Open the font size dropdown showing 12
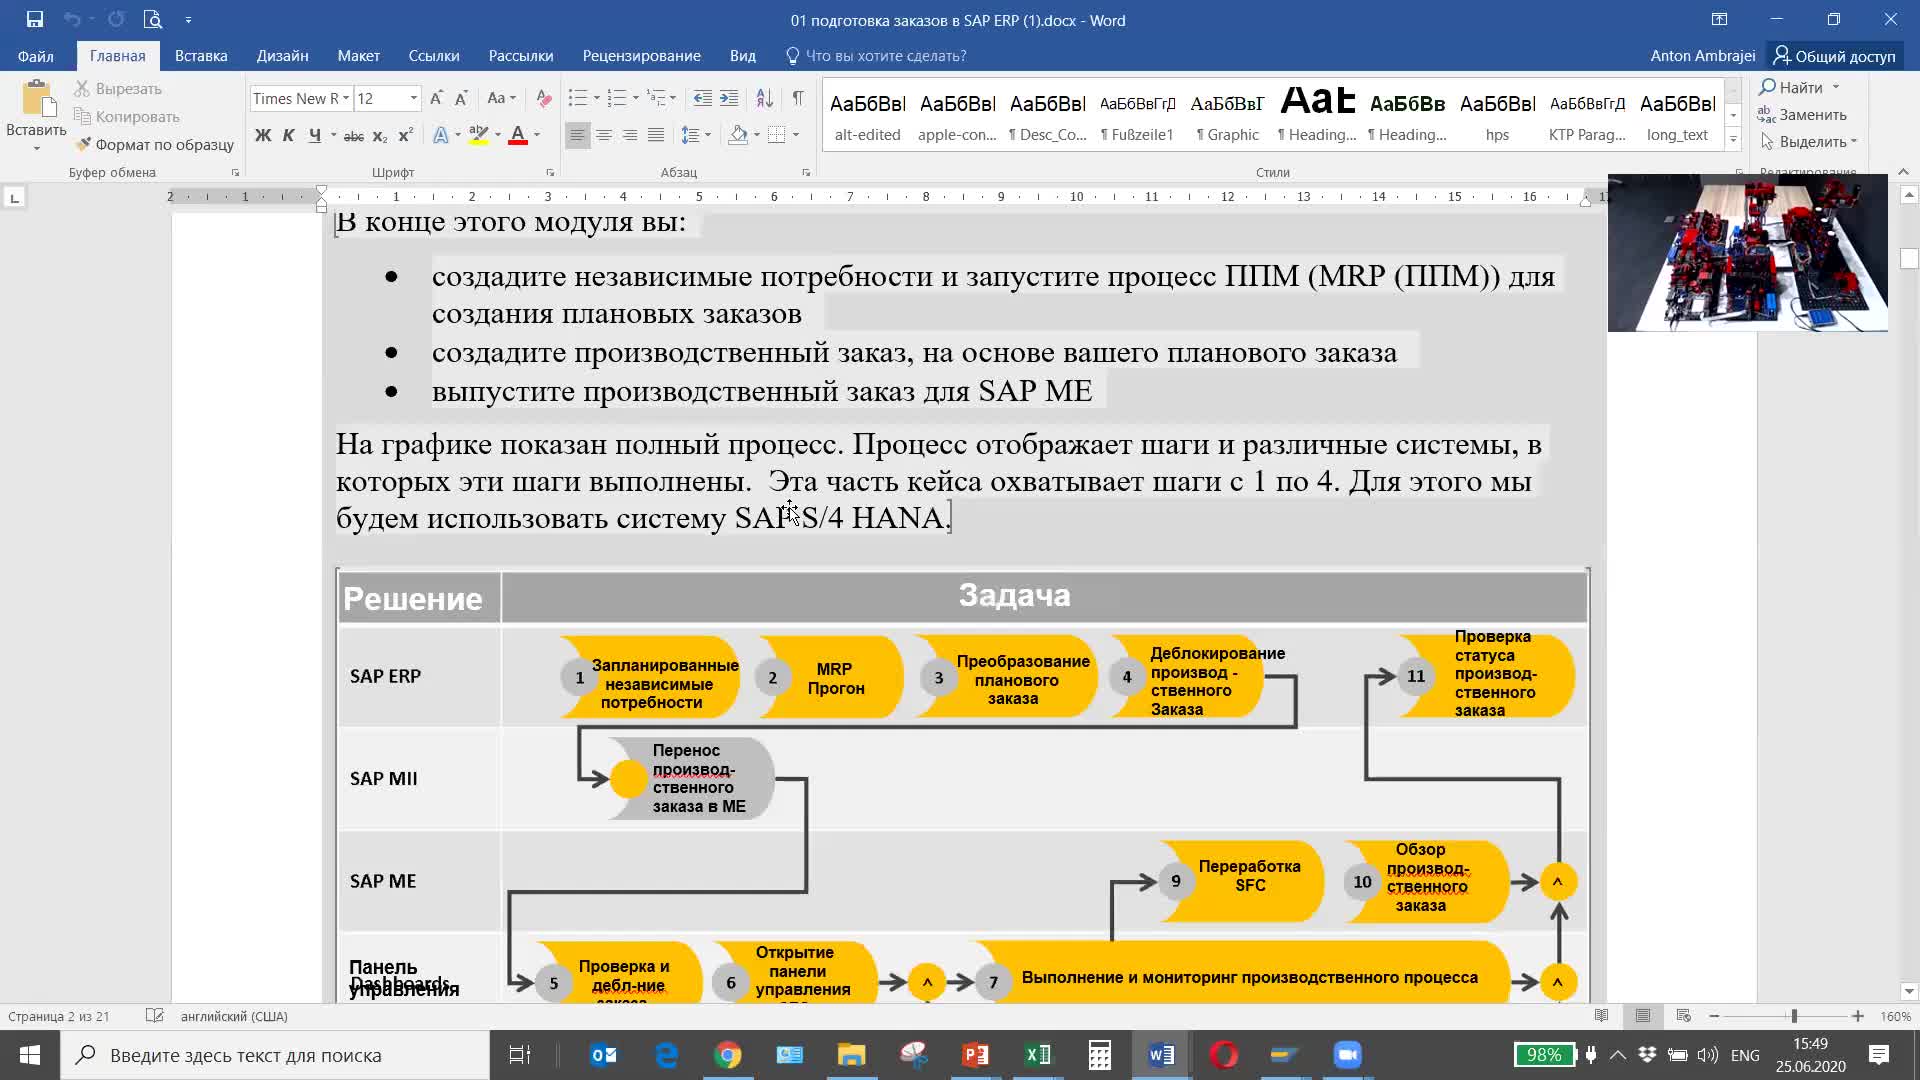Viewport: 1920px width, 1080px height. point(413,98)
